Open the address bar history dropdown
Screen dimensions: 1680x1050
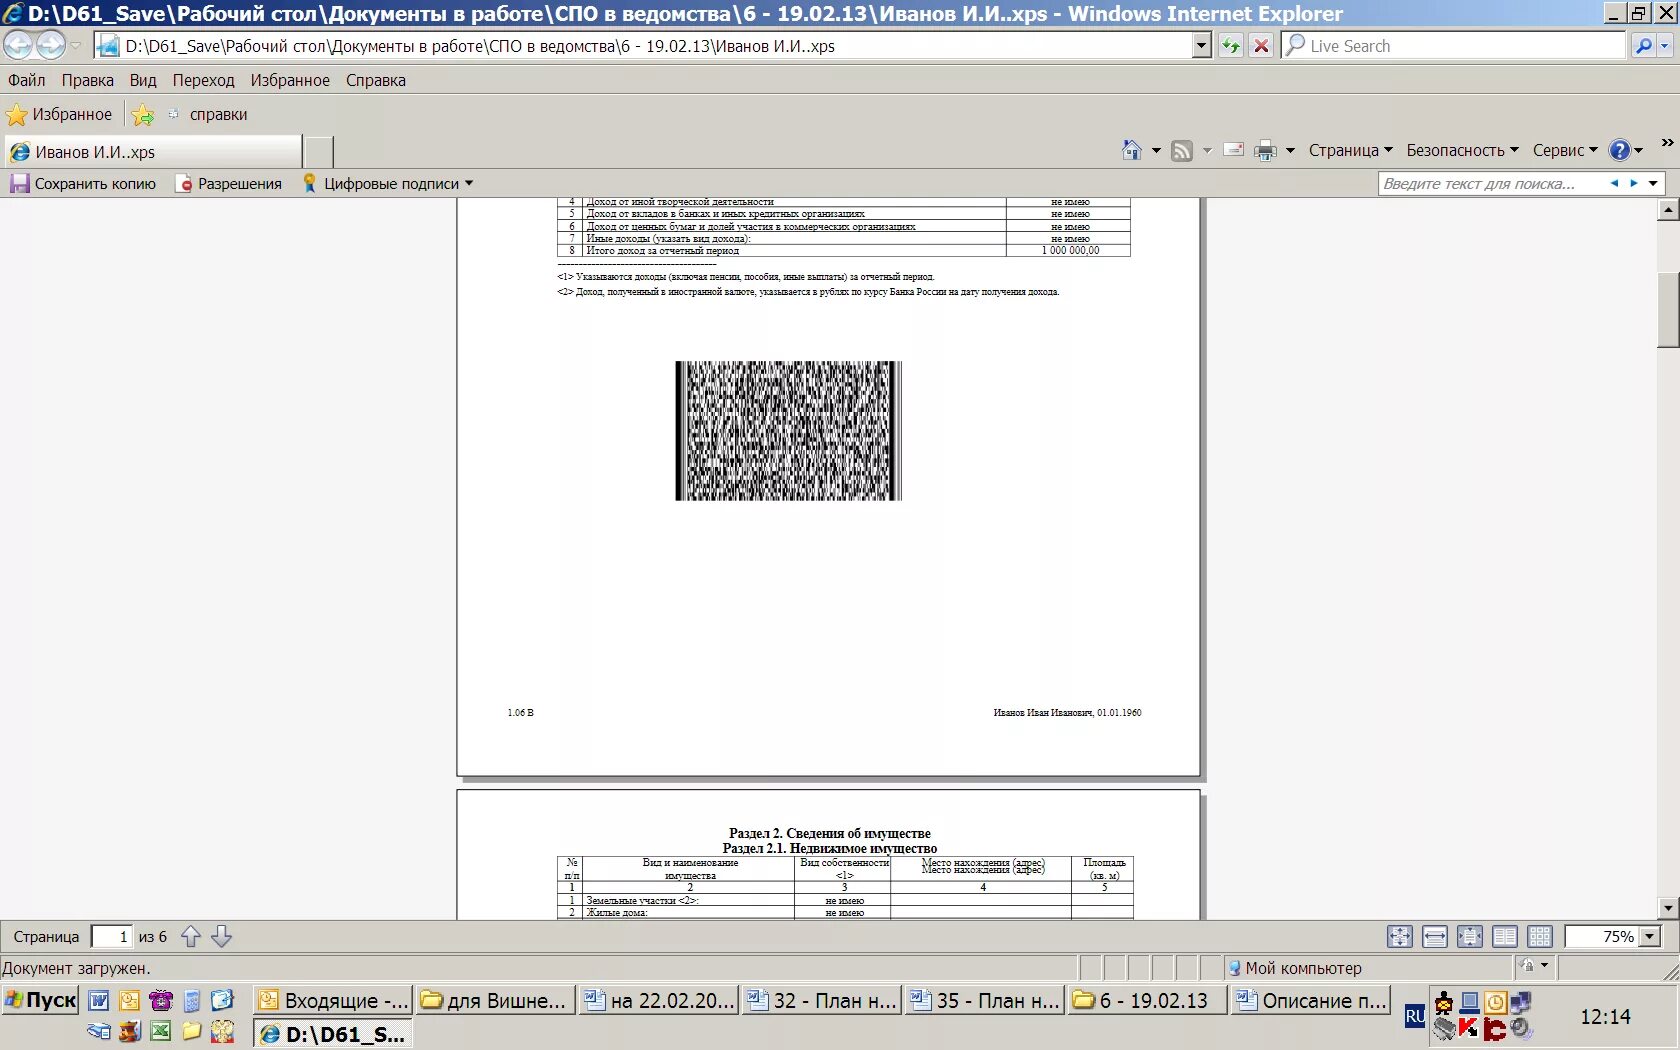pos(1202,46)
